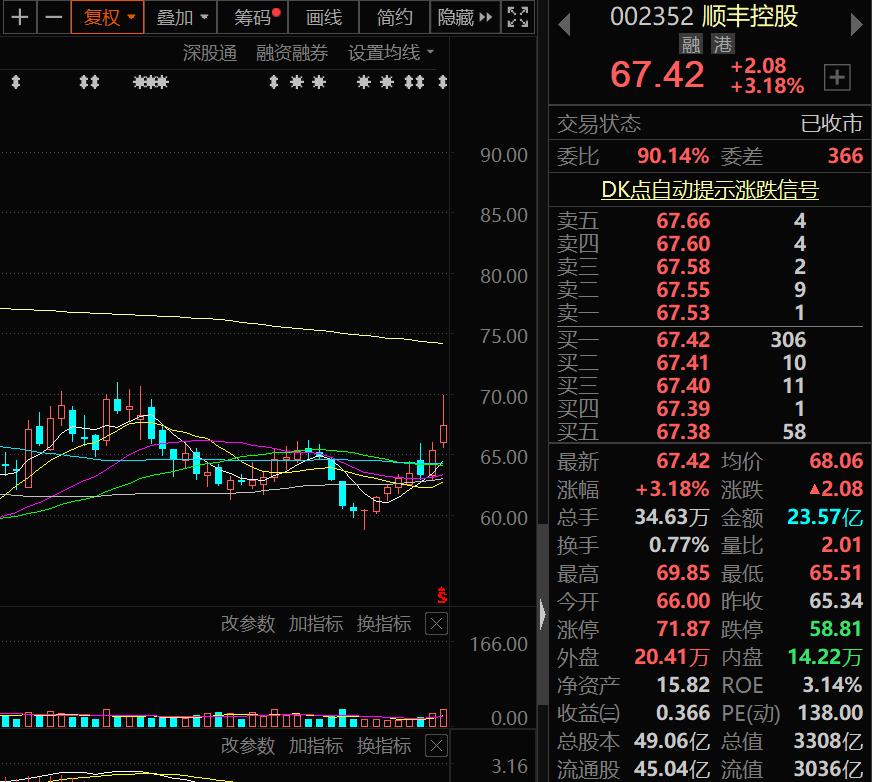Toggle 简约 simplified chart mode
This screenshot has width=872, height=782.
pyautogui.click(x=394, y=17)
